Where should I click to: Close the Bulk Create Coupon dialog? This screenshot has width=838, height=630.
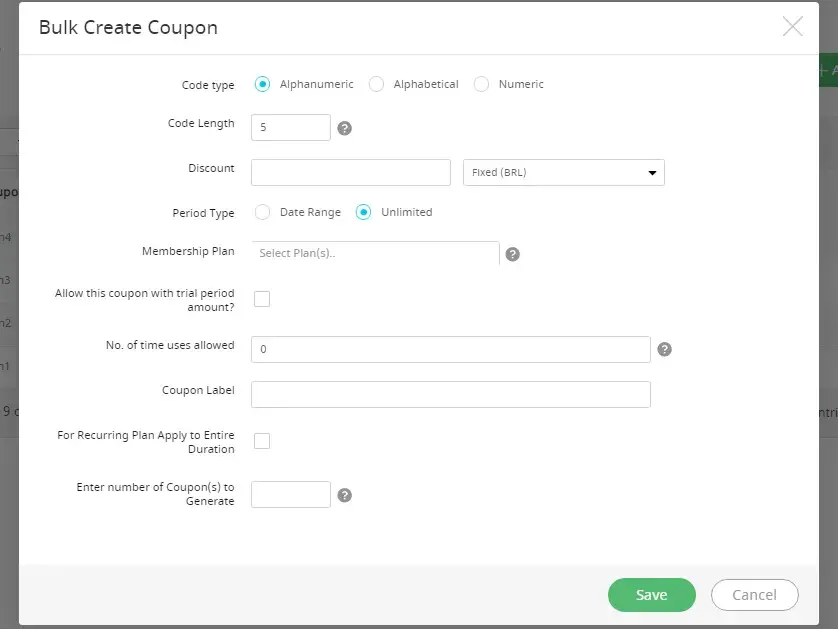[792, 27]
